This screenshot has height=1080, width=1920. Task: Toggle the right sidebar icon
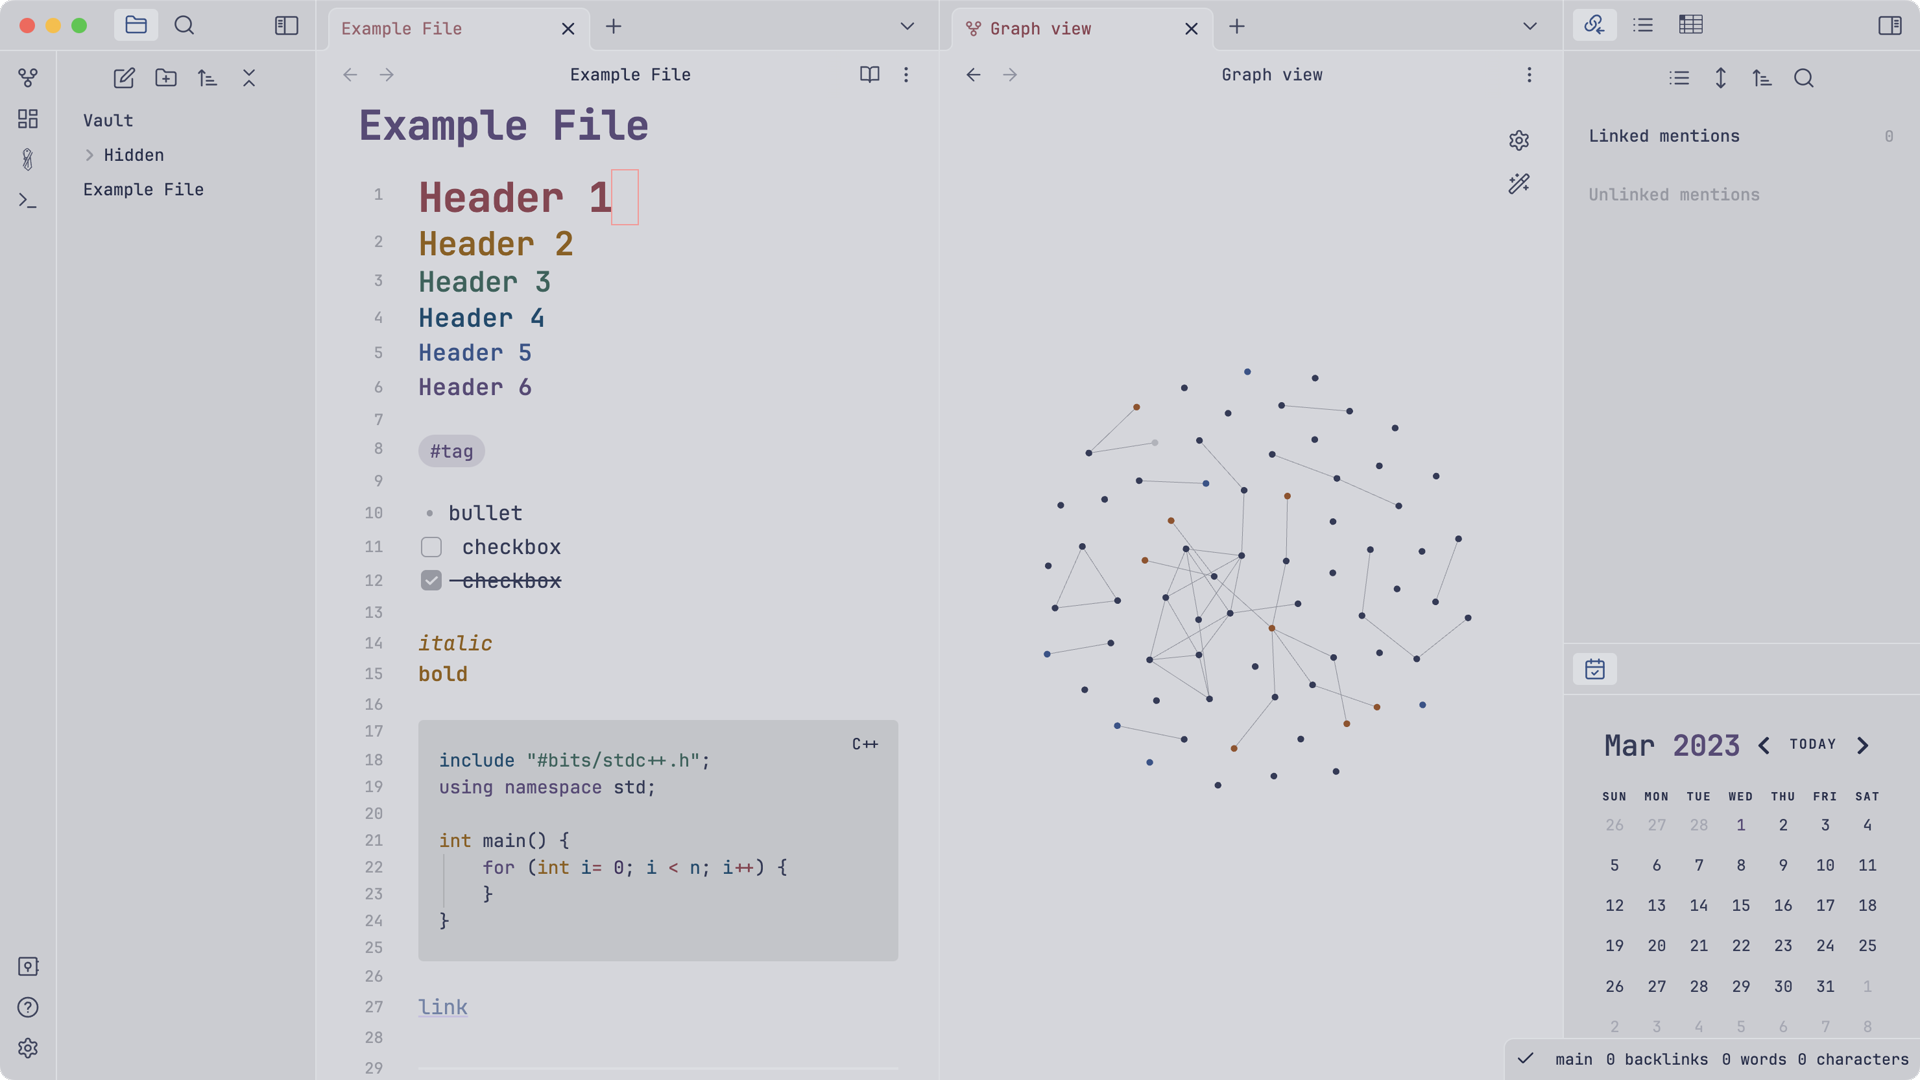point(1890,25)
